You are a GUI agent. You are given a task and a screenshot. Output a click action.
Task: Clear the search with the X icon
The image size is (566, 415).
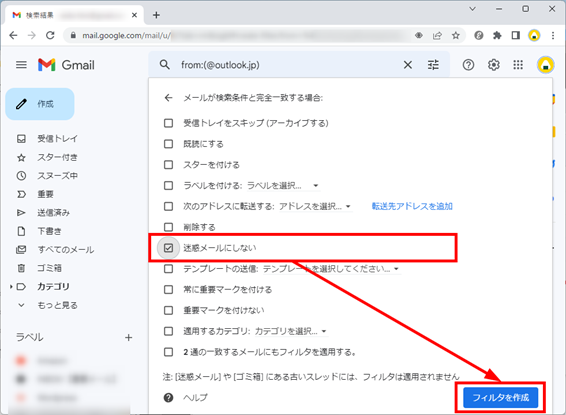[408, 65]
